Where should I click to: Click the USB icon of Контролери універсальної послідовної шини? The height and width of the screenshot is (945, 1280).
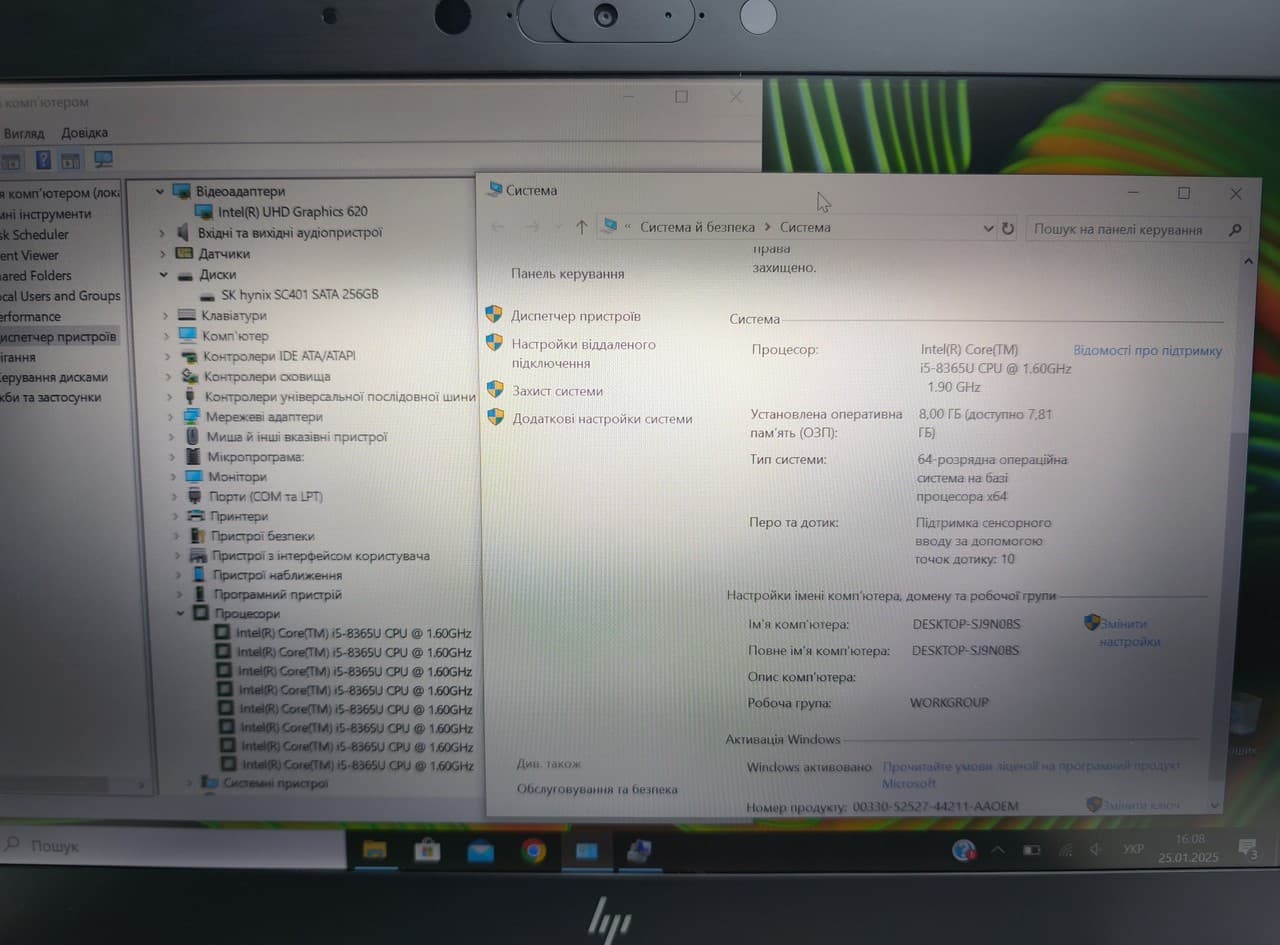point(191,396)
